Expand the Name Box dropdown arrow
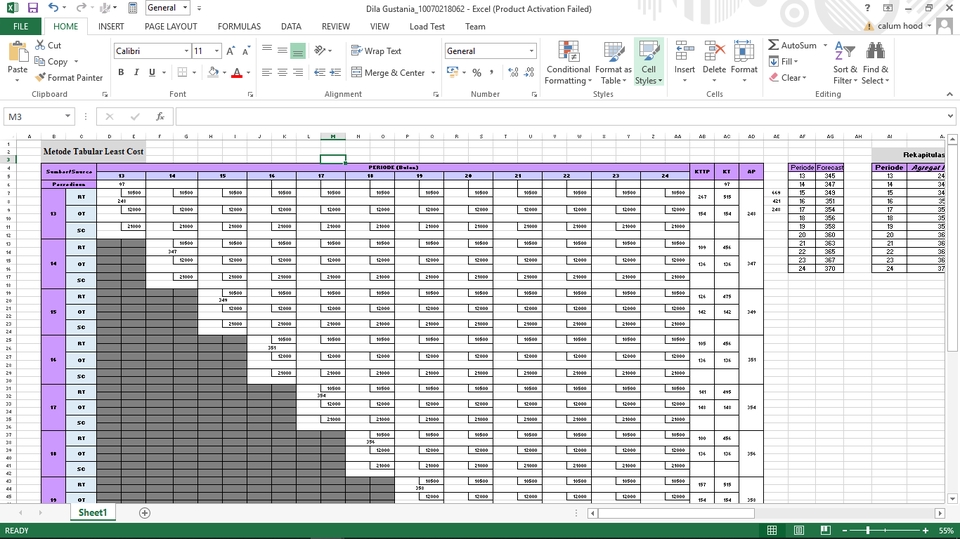Image resolution: width=960 pixels, height=539 pixels. 67,116
